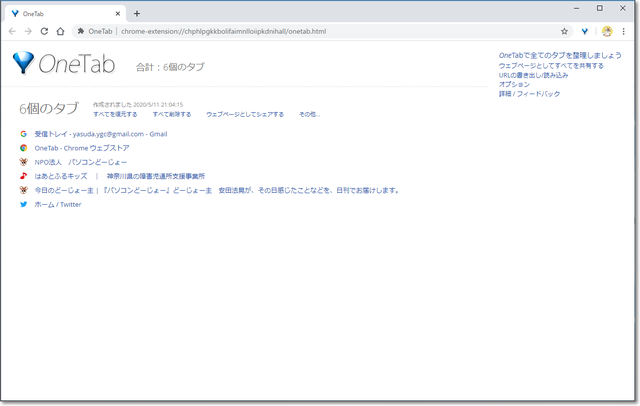
Task: Click the browser reload button
Action: tap(44, 31)
